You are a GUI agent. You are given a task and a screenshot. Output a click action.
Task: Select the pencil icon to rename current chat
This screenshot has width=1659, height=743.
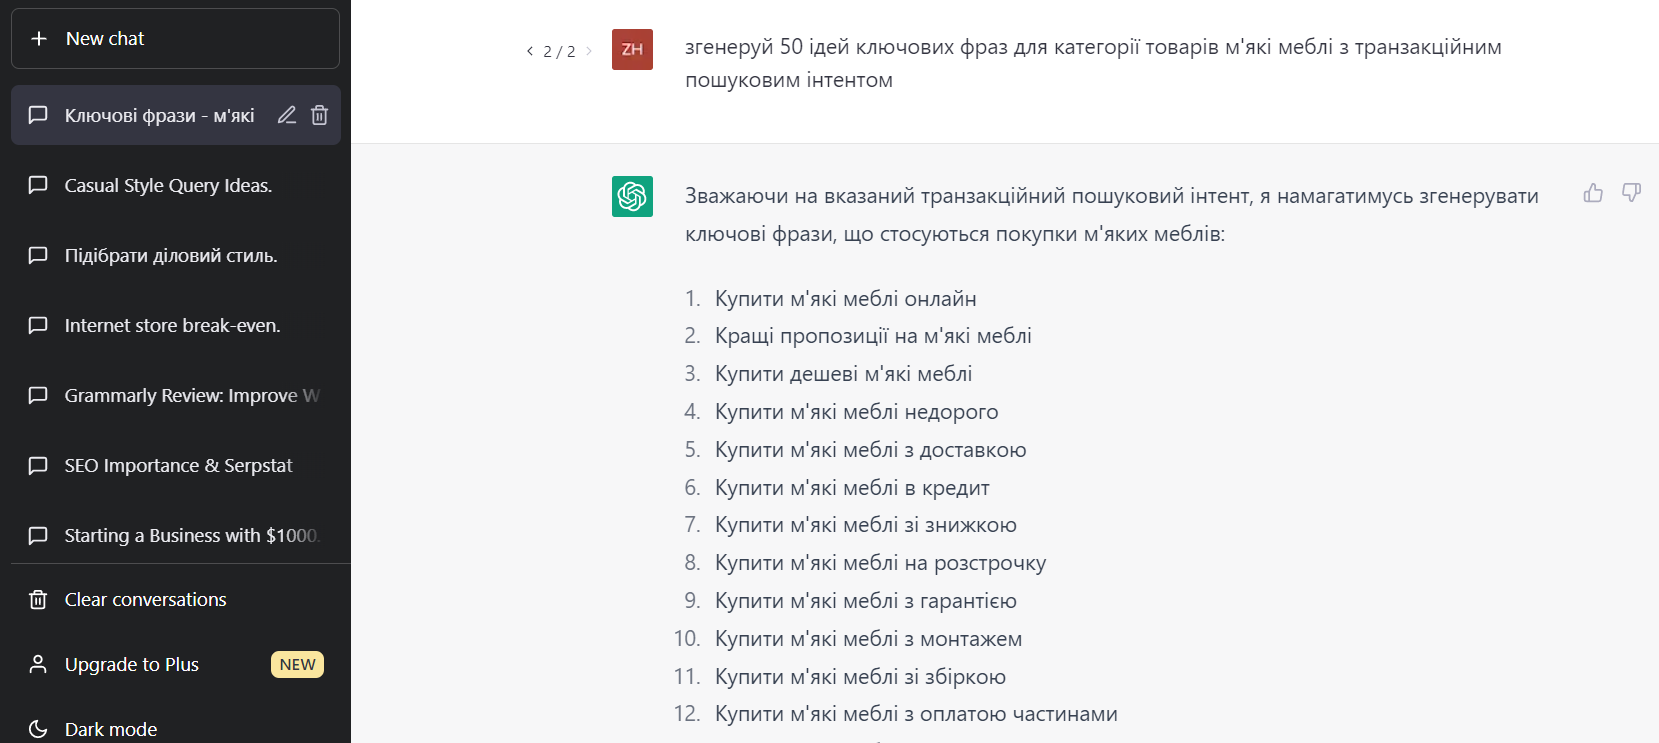(x=286, y=115)
